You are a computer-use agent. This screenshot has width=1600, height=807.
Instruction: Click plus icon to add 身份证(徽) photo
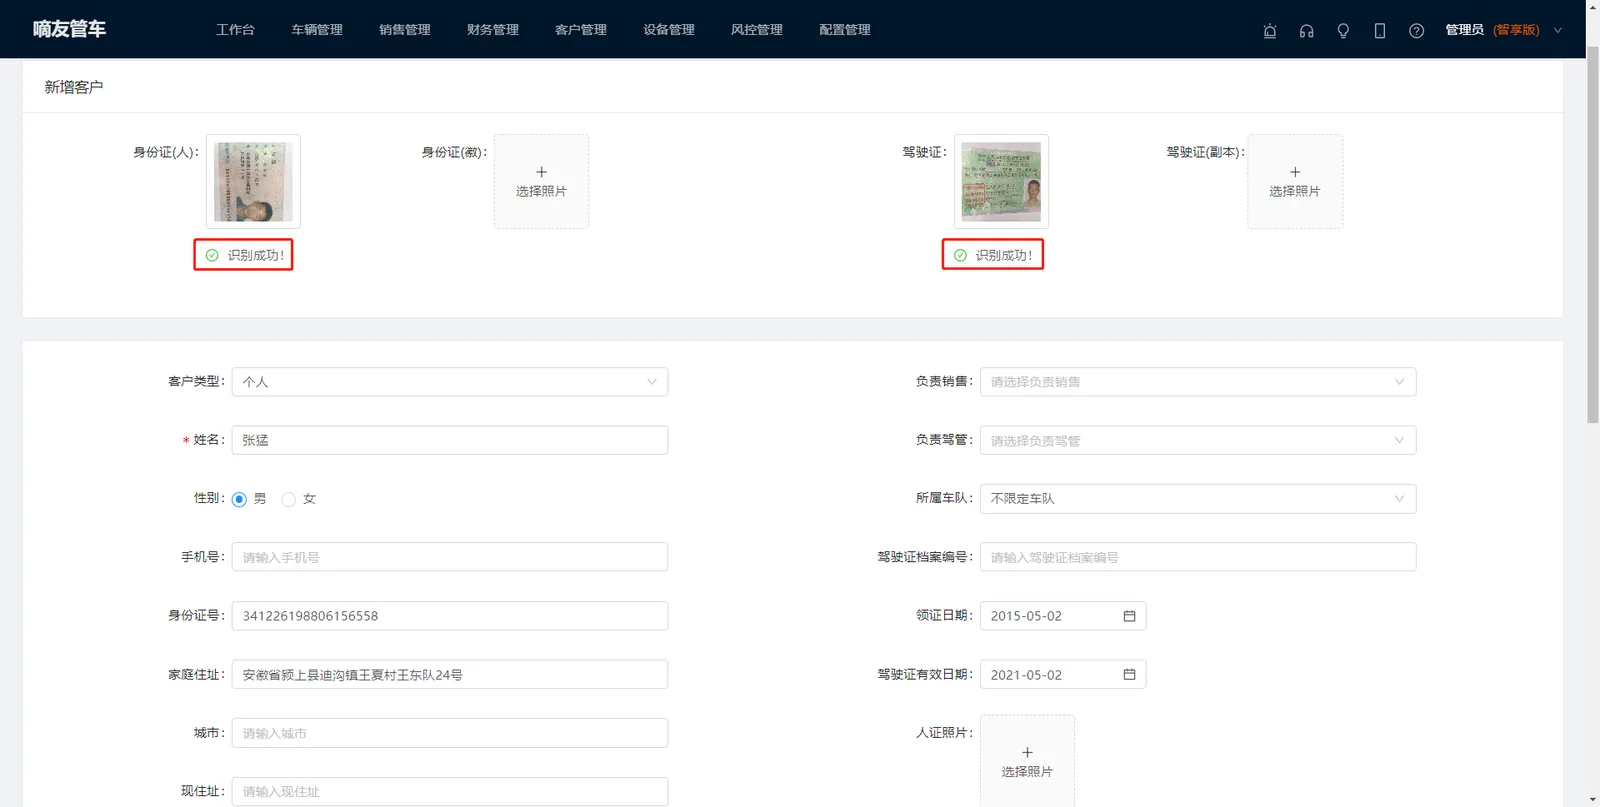point(541,172)
